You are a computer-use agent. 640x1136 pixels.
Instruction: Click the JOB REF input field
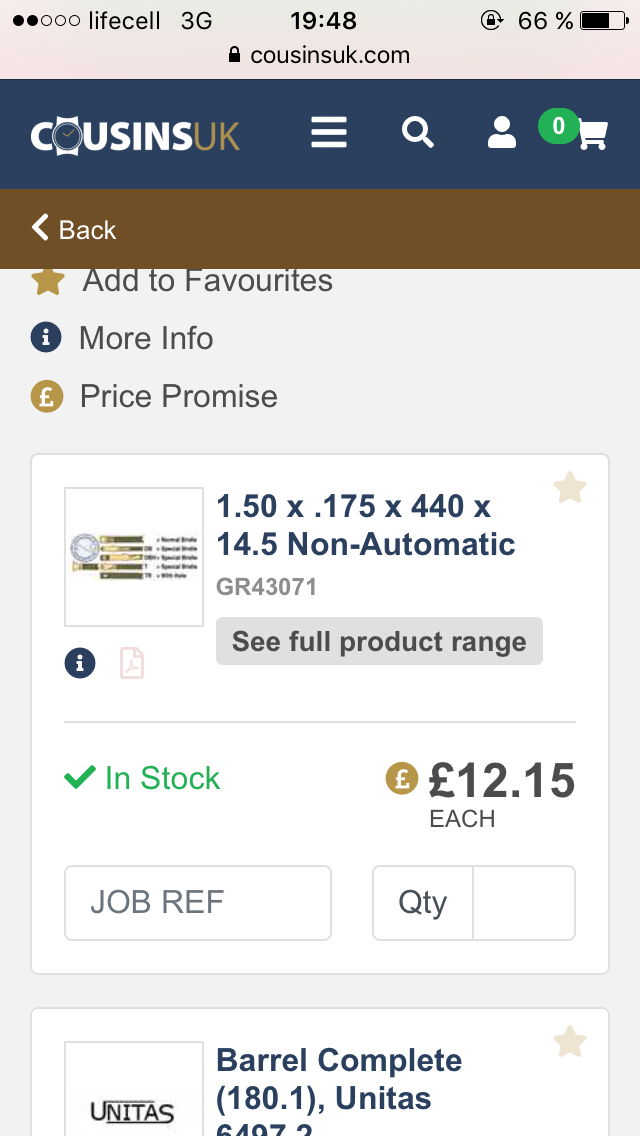(198, 903)
